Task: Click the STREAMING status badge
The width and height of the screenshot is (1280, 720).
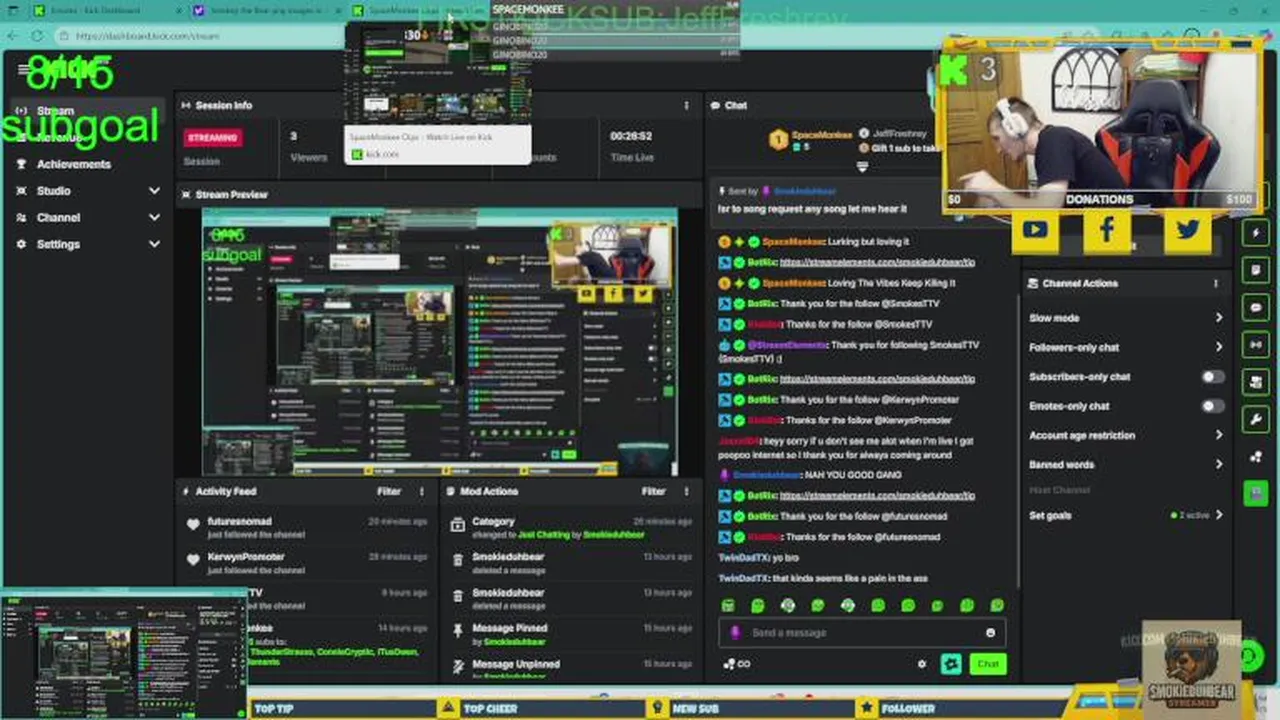Action: coord(213,137)
